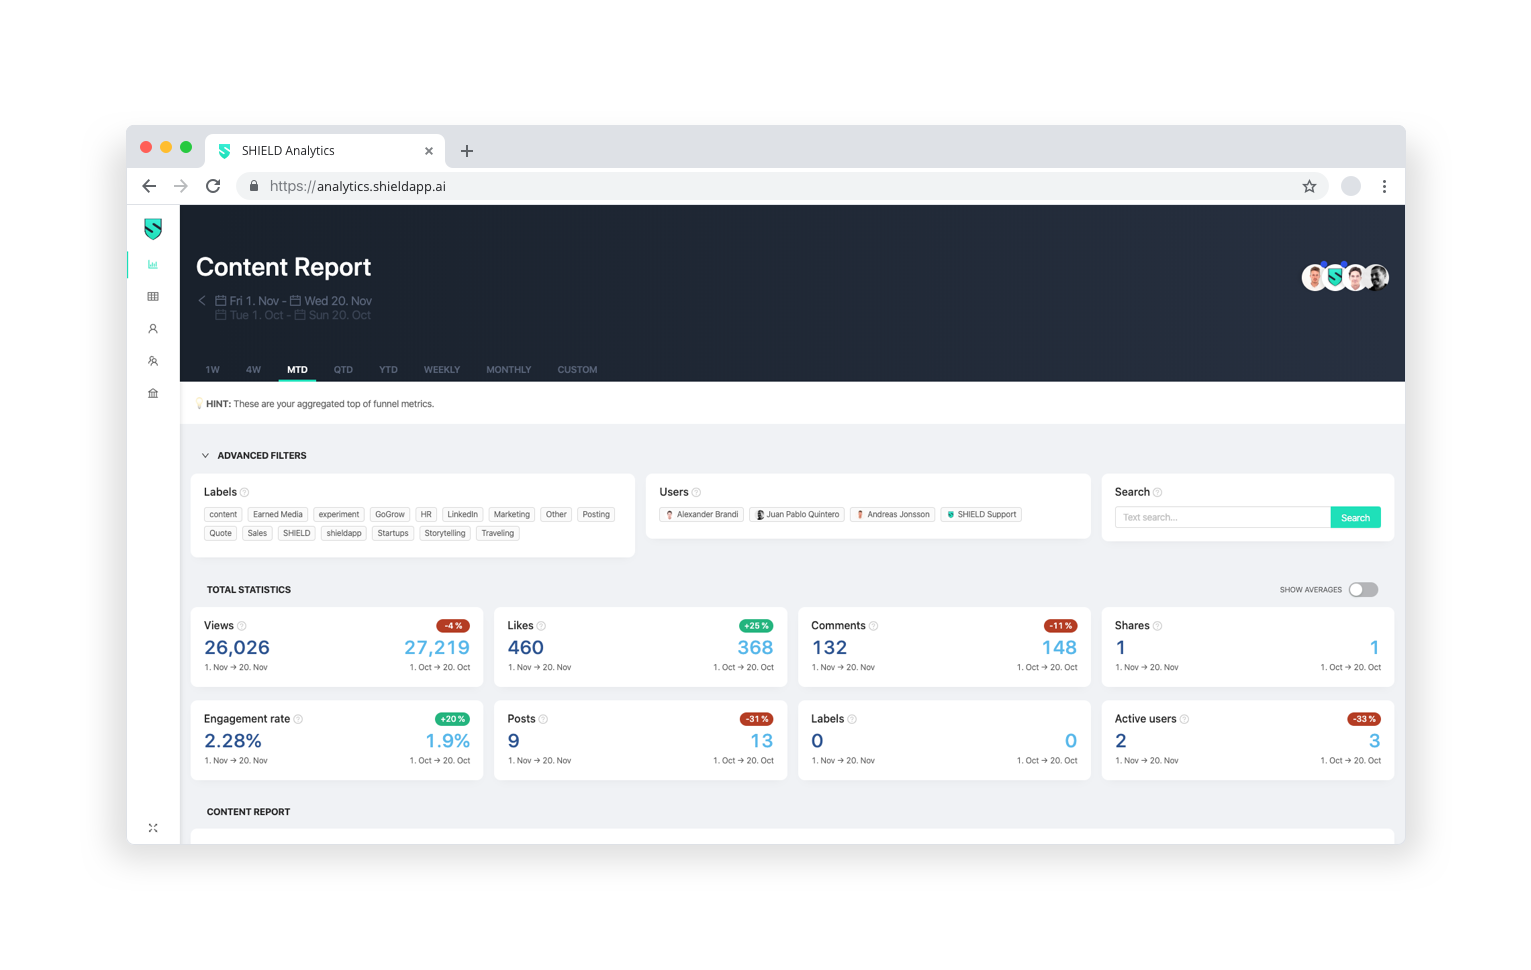1531x970 pixels.
Task: Switch to the 1W time range tab
Action: click(213, 370)
